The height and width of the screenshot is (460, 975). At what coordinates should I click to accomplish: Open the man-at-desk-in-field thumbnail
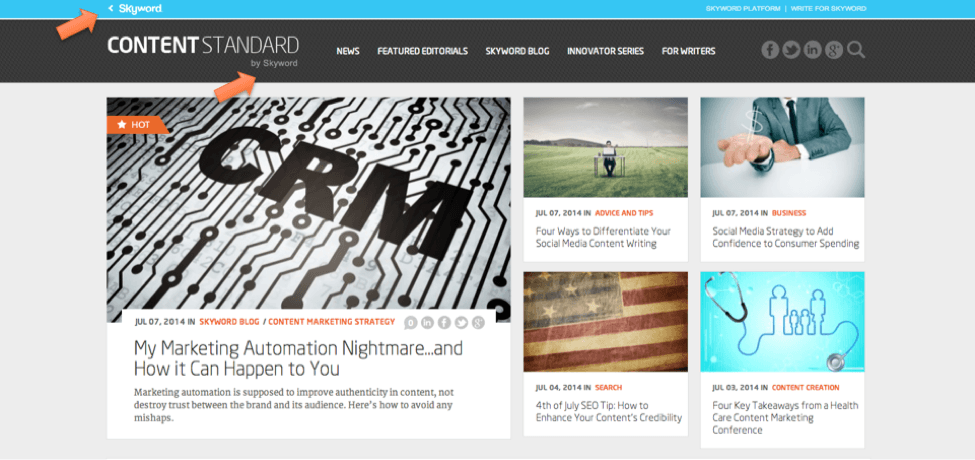606,147
